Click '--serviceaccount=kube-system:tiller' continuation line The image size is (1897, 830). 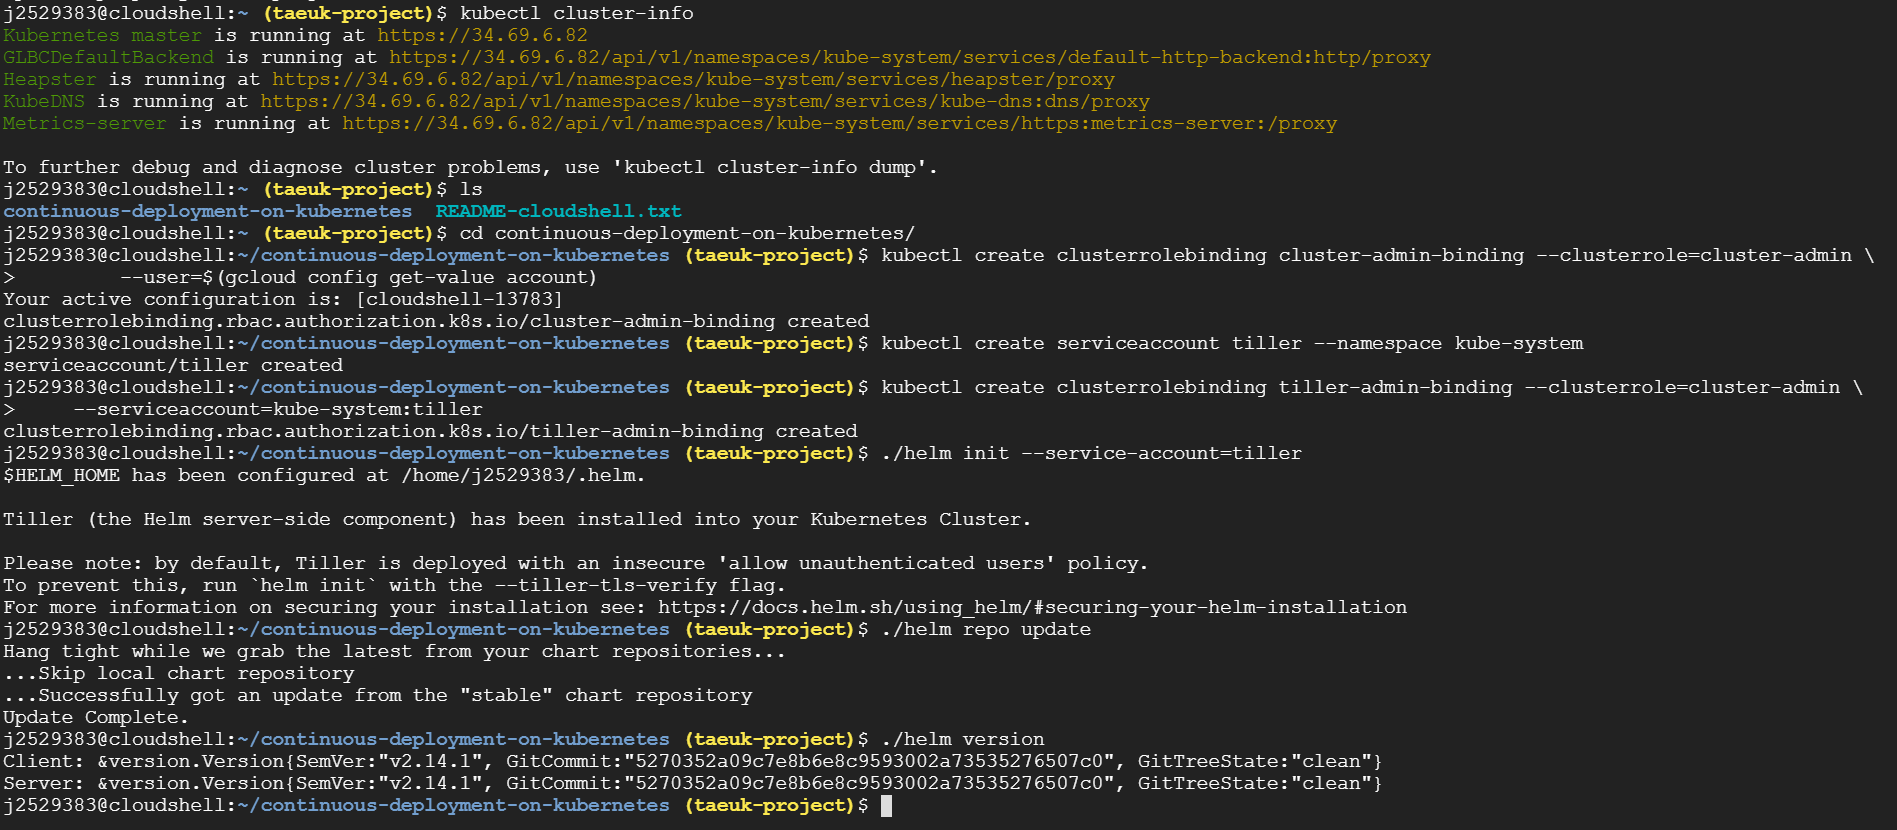[x=278, y=409]
